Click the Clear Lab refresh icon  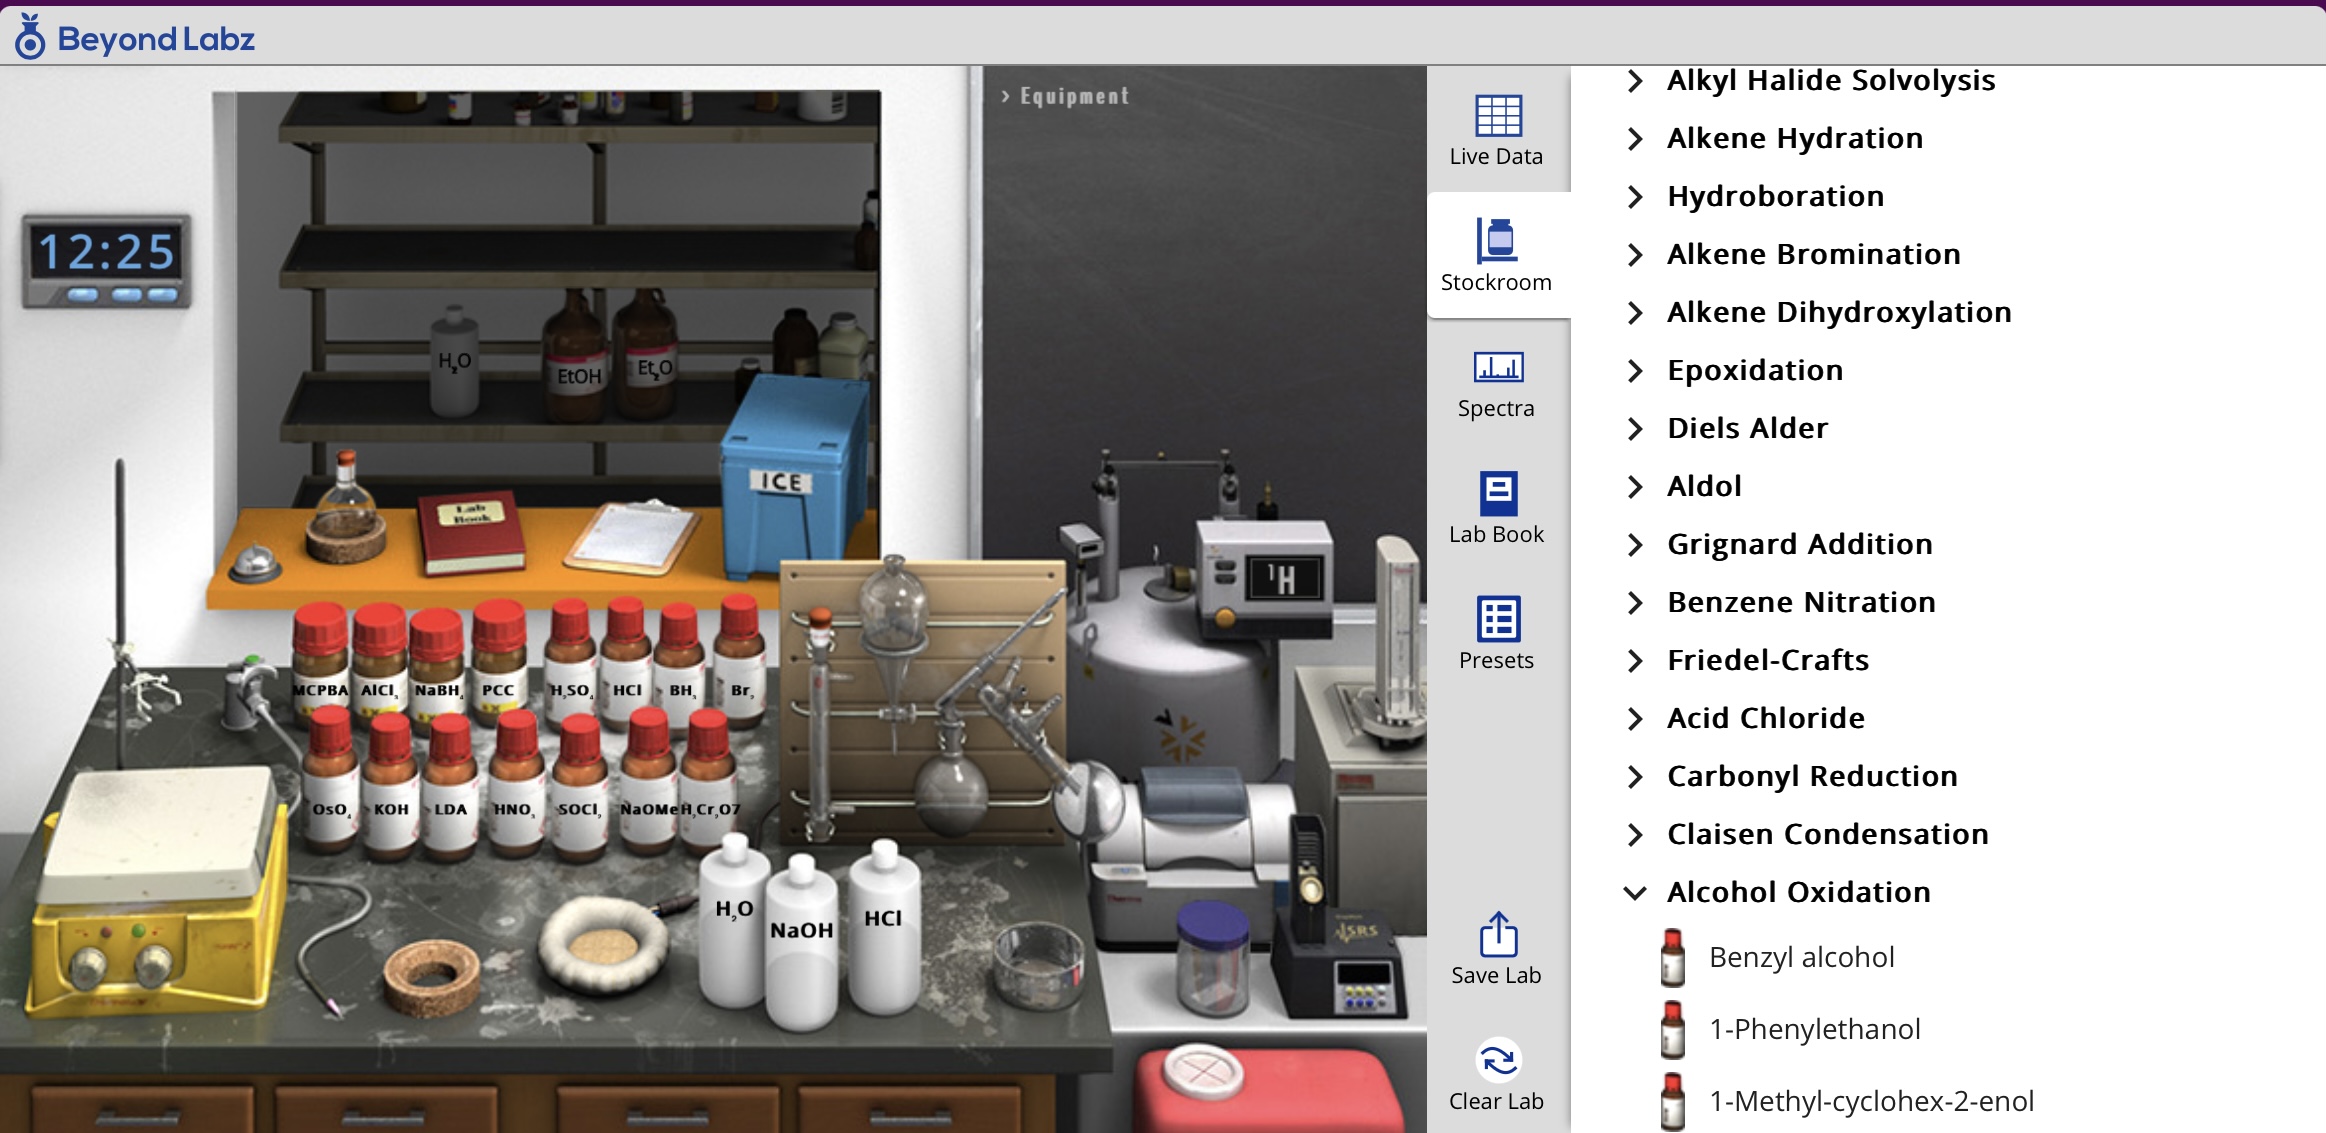coord(1497,1061)
